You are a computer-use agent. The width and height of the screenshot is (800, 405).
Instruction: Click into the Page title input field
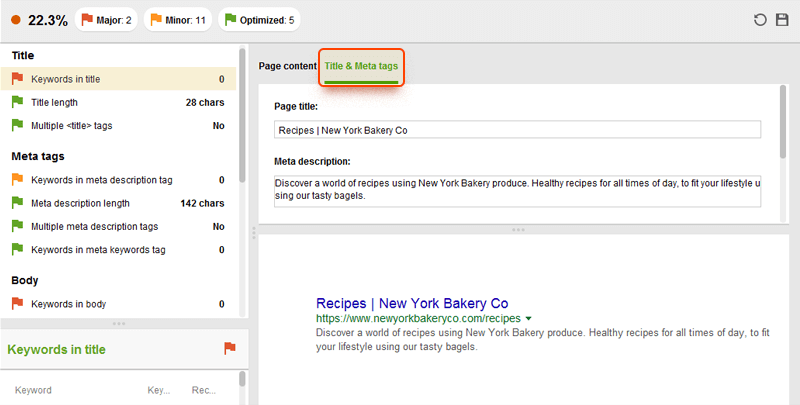click(x=517, y=130)
